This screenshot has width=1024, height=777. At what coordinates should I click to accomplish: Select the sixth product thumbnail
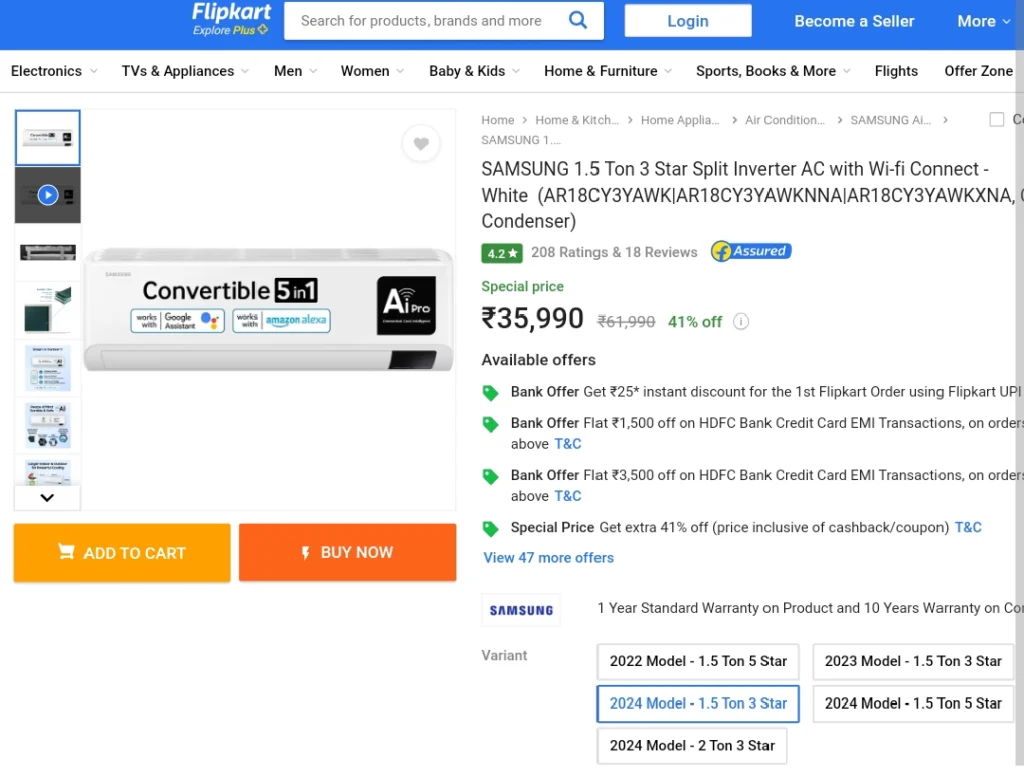(48, 425)
